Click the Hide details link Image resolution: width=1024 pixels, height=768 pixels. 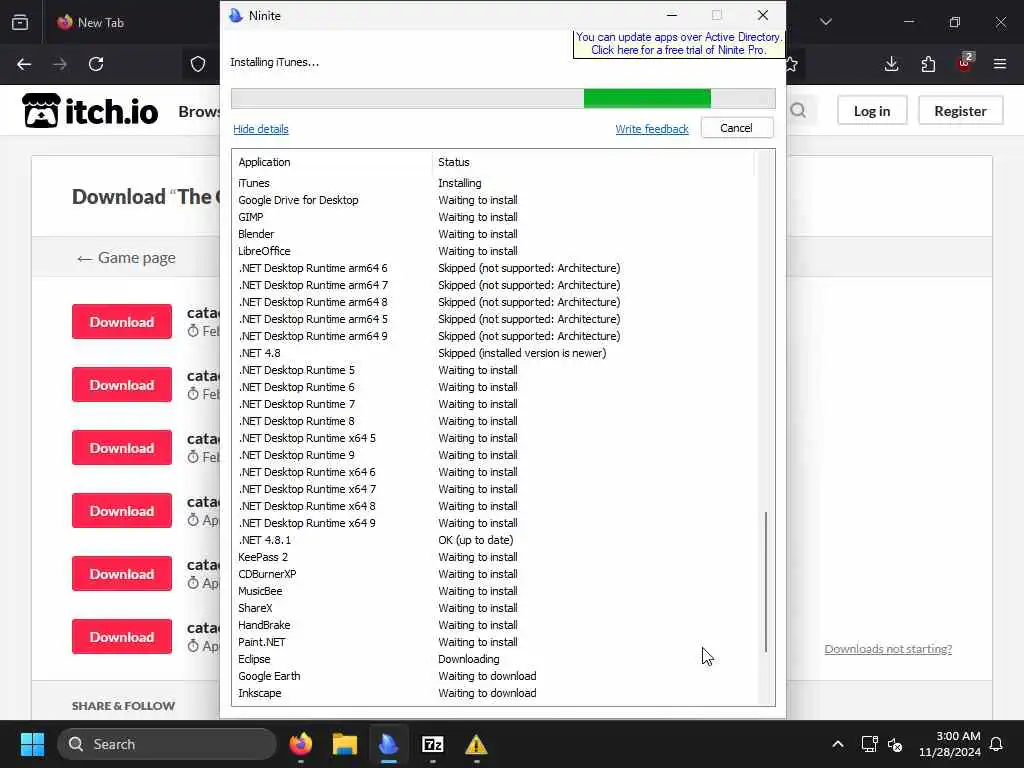(x=261, y=129)
